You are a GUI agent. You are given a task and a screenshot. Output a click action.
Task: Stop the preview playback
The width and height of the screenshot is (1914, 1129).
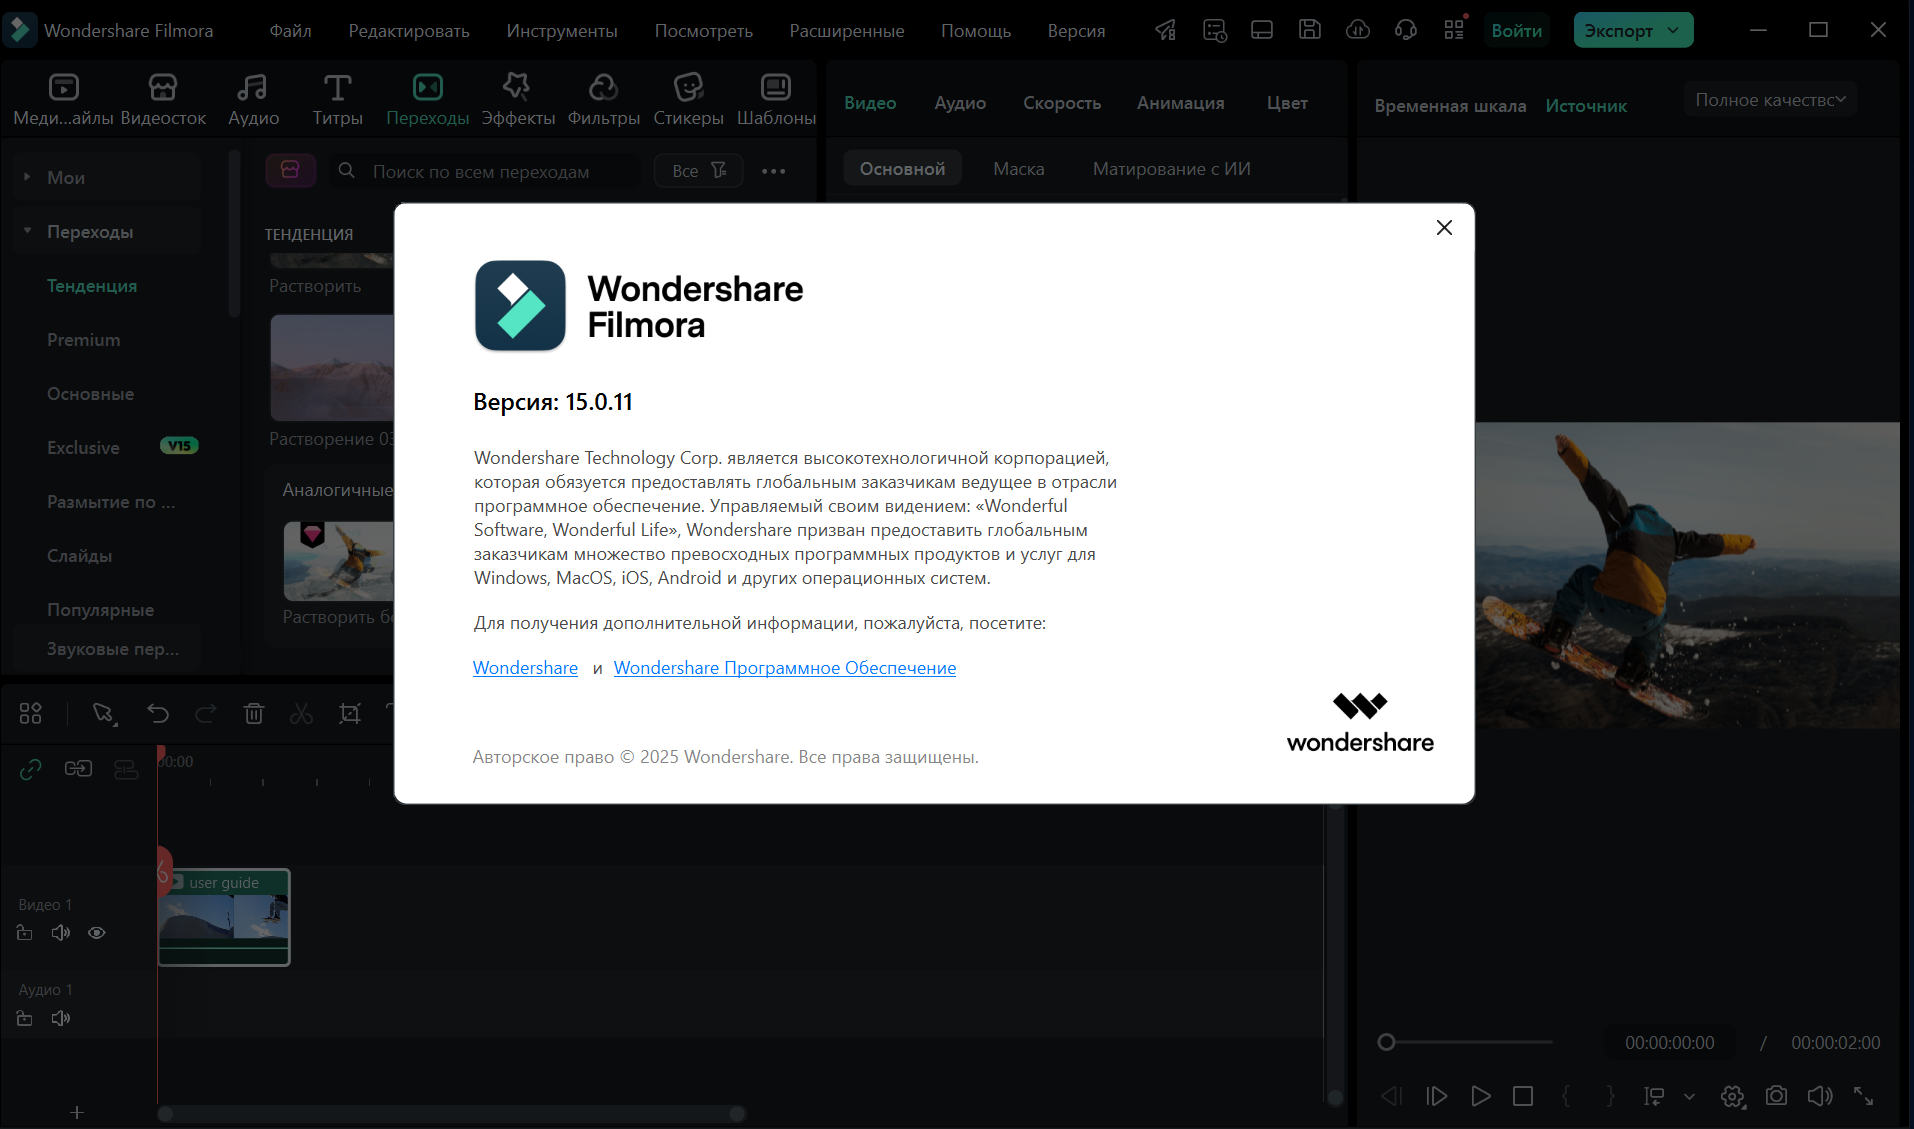(x=1523, y=1096)
